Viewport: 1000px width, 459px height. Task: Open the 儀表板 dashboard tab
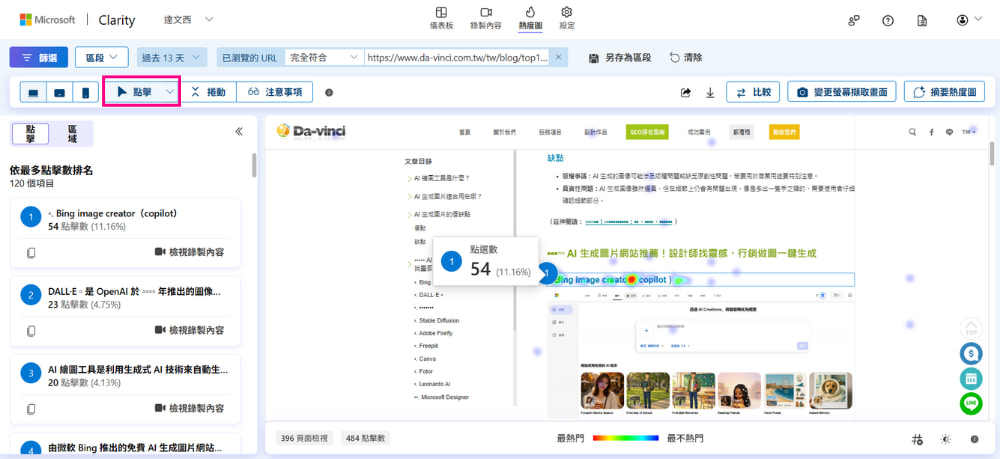pos(441,18)
